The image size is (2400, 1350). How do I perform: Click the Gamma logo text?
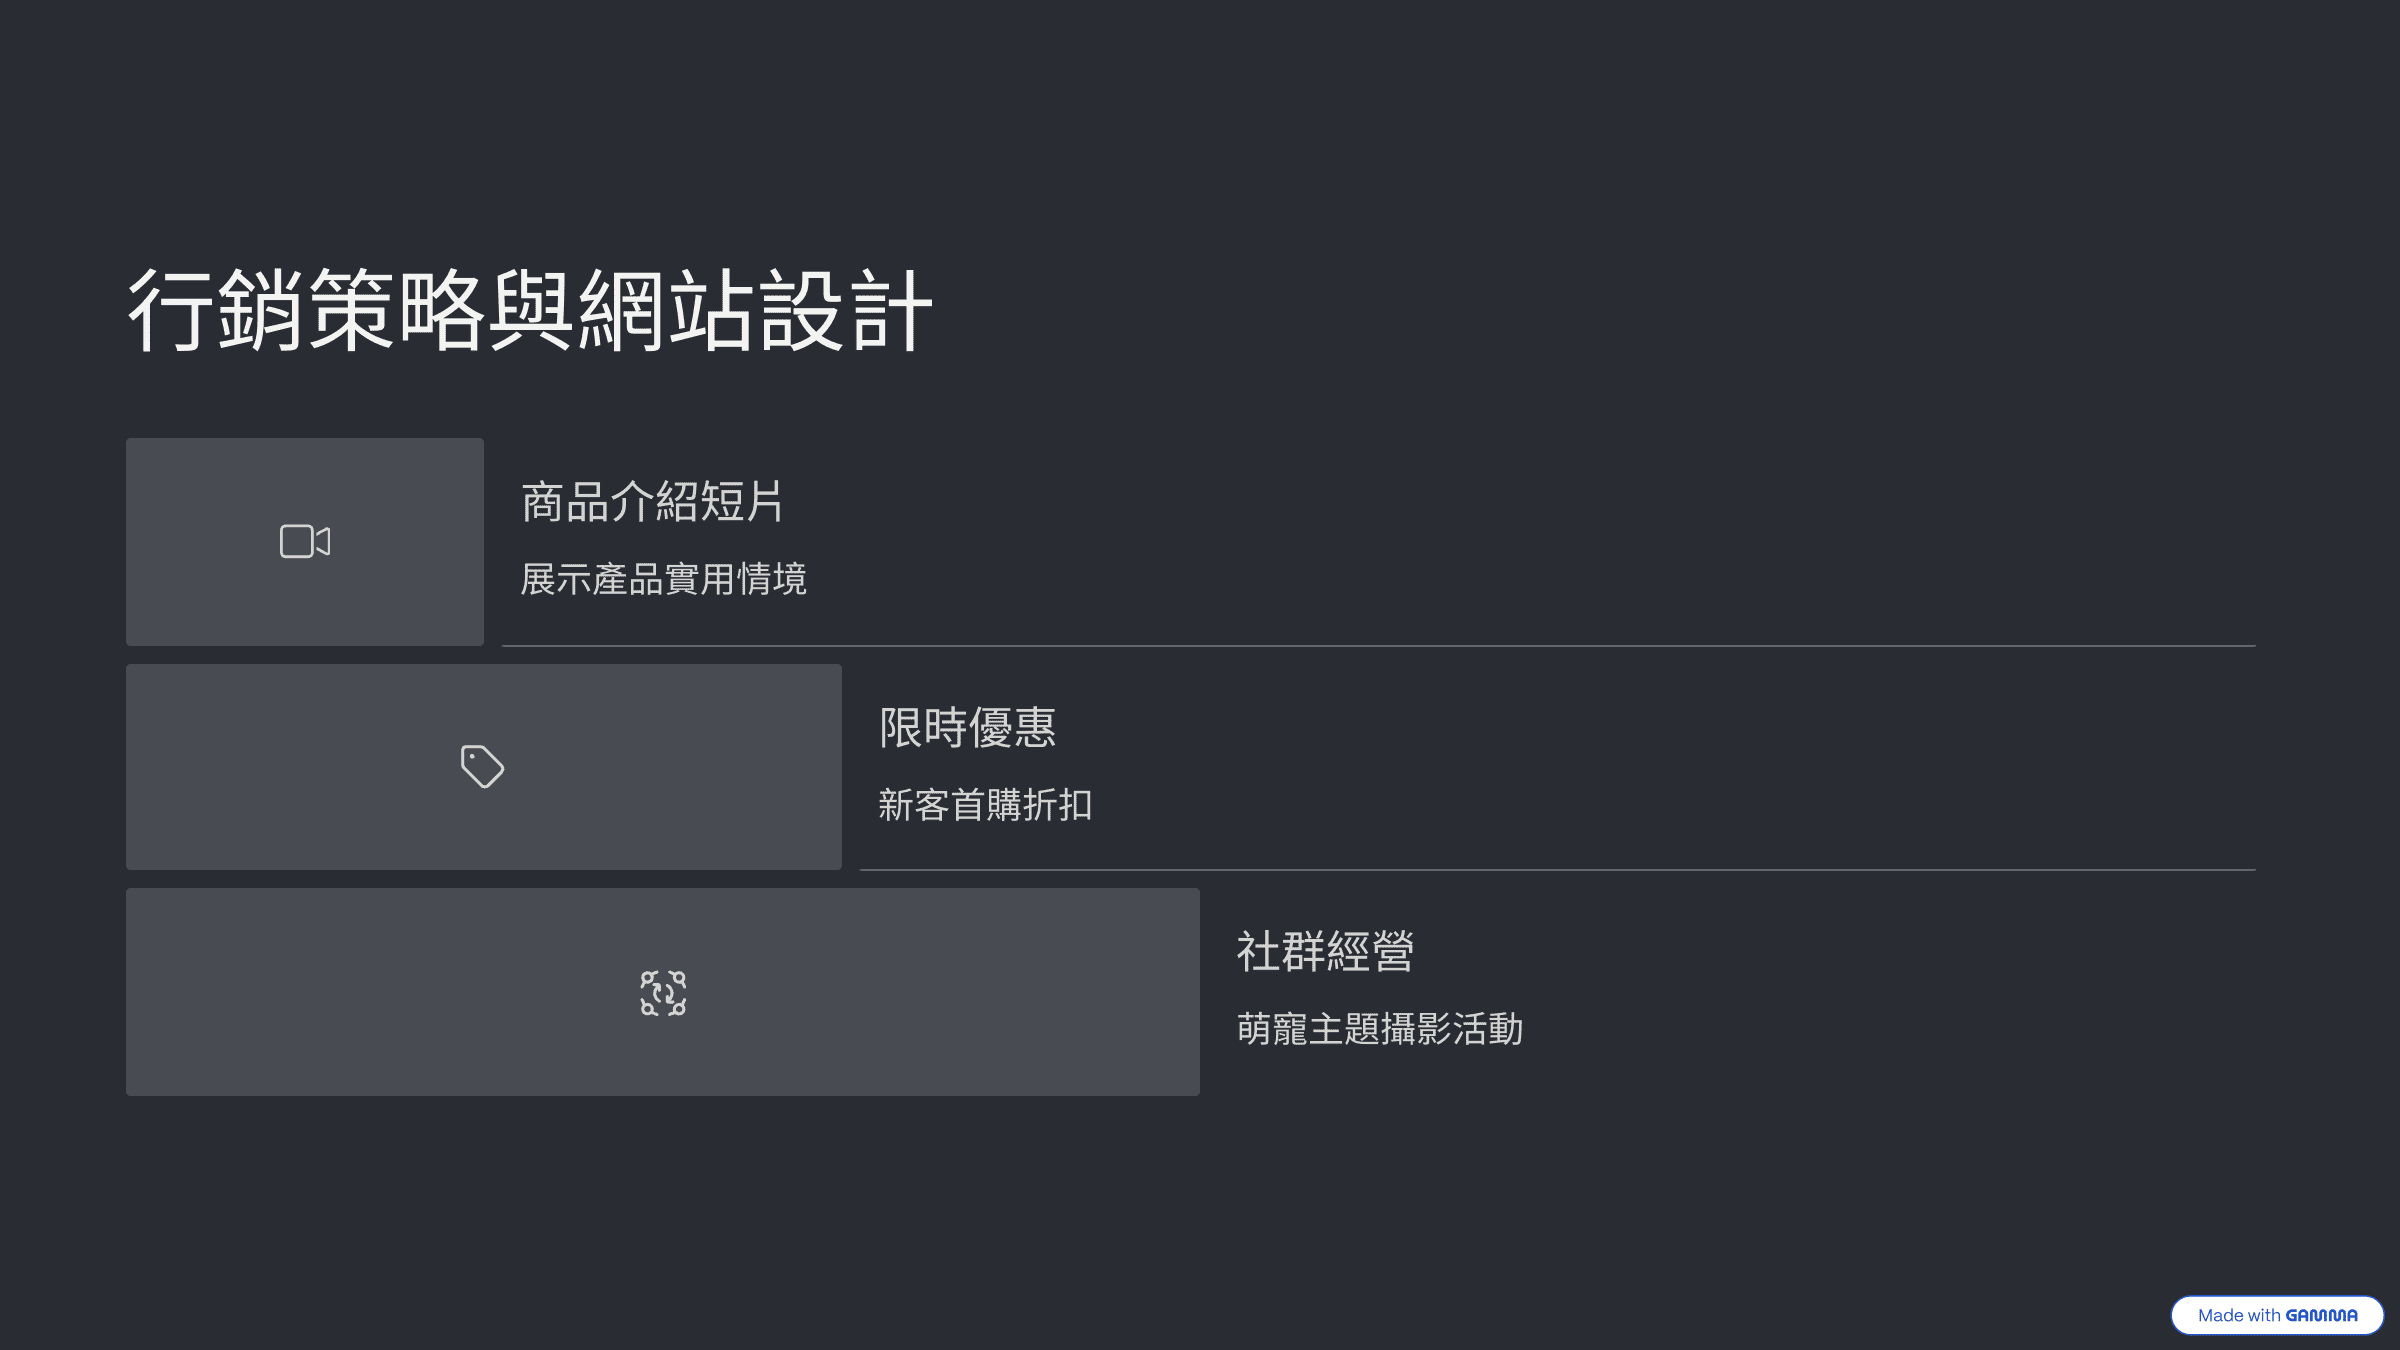coord(2321,1315)
